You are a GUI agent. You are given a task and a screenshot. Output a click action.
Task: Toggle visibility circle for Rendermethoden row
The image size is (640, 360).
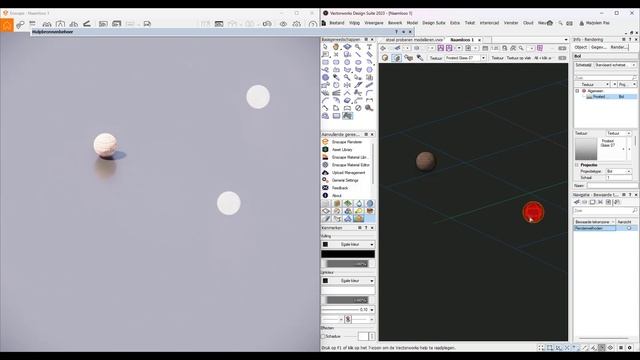(x=629, y=228)
